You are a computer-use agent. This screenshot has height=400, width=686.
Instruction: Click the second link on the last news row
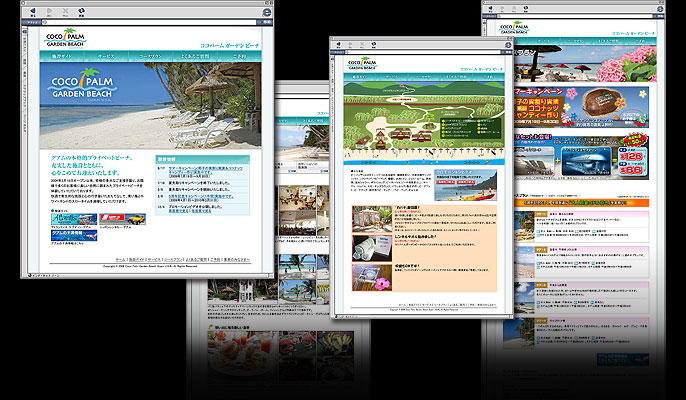pyautogui.click(x=201, y=211)
